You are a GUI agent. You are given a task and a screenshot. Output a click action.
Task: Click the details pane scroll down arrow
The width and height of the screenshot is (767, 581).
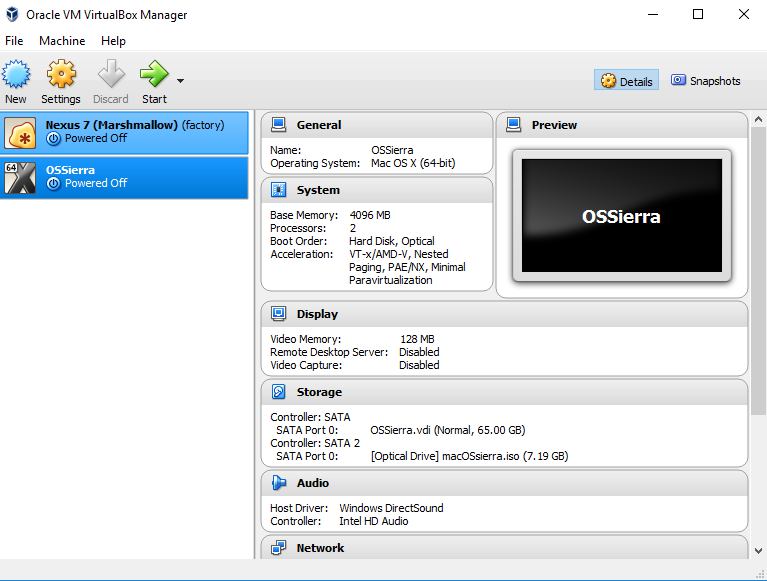click(758, 551)
